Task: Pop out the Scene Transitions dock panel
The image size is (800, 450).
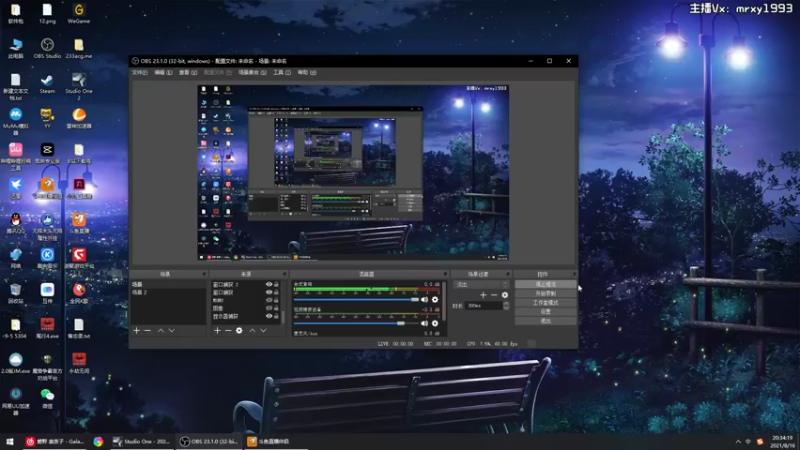Action: (508, 274)
